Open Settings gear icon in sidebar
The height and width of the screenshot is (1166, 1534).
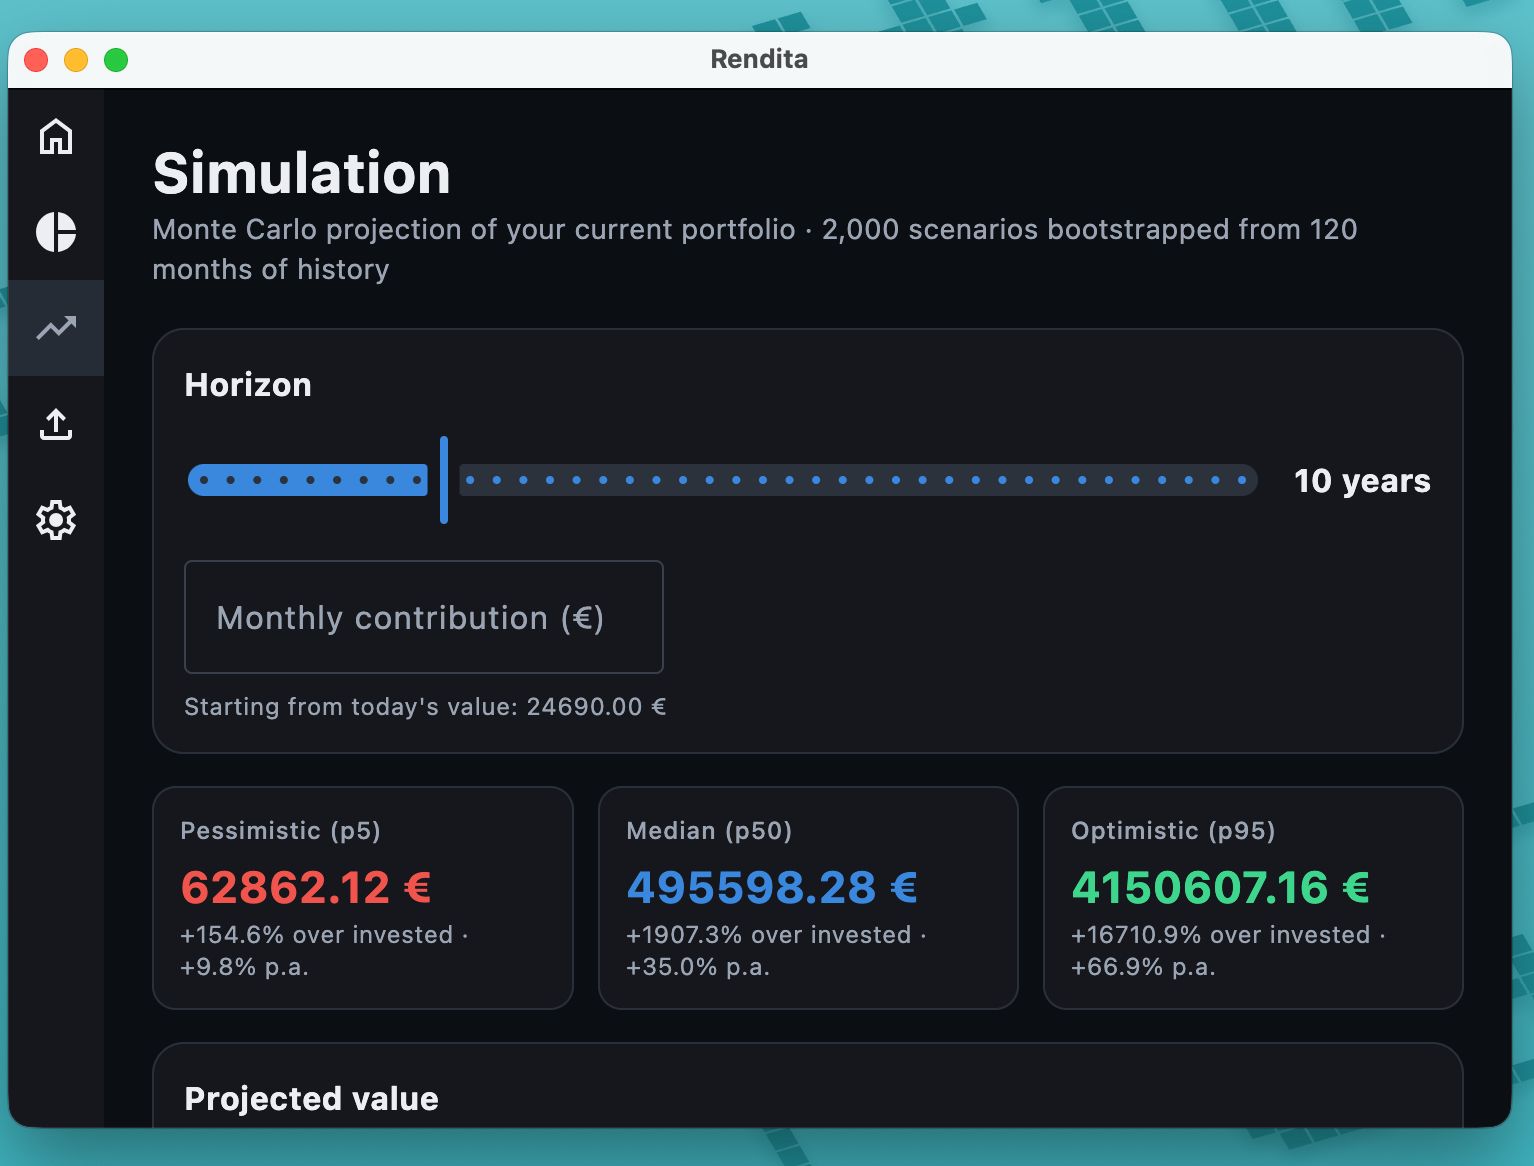pyautogui.click(x=56, y=520)
